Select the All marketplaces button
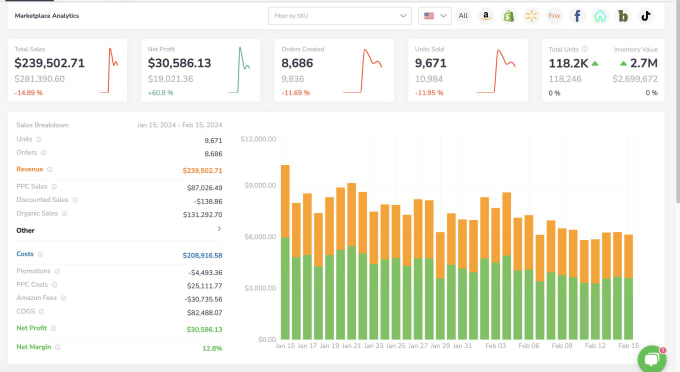680x372 pixels. (463, 16)
